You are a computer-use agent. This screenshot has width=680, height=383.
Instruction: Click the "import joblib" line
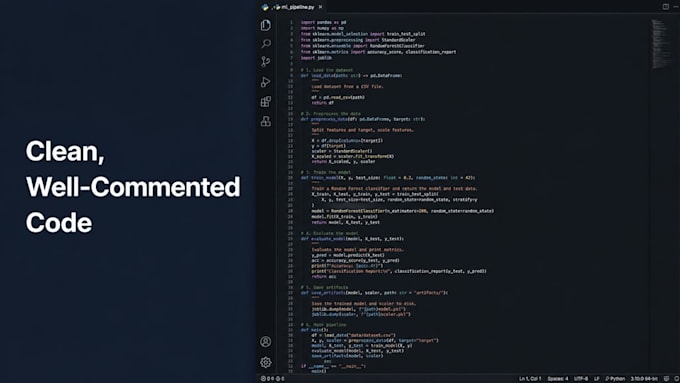click(316, 57)
